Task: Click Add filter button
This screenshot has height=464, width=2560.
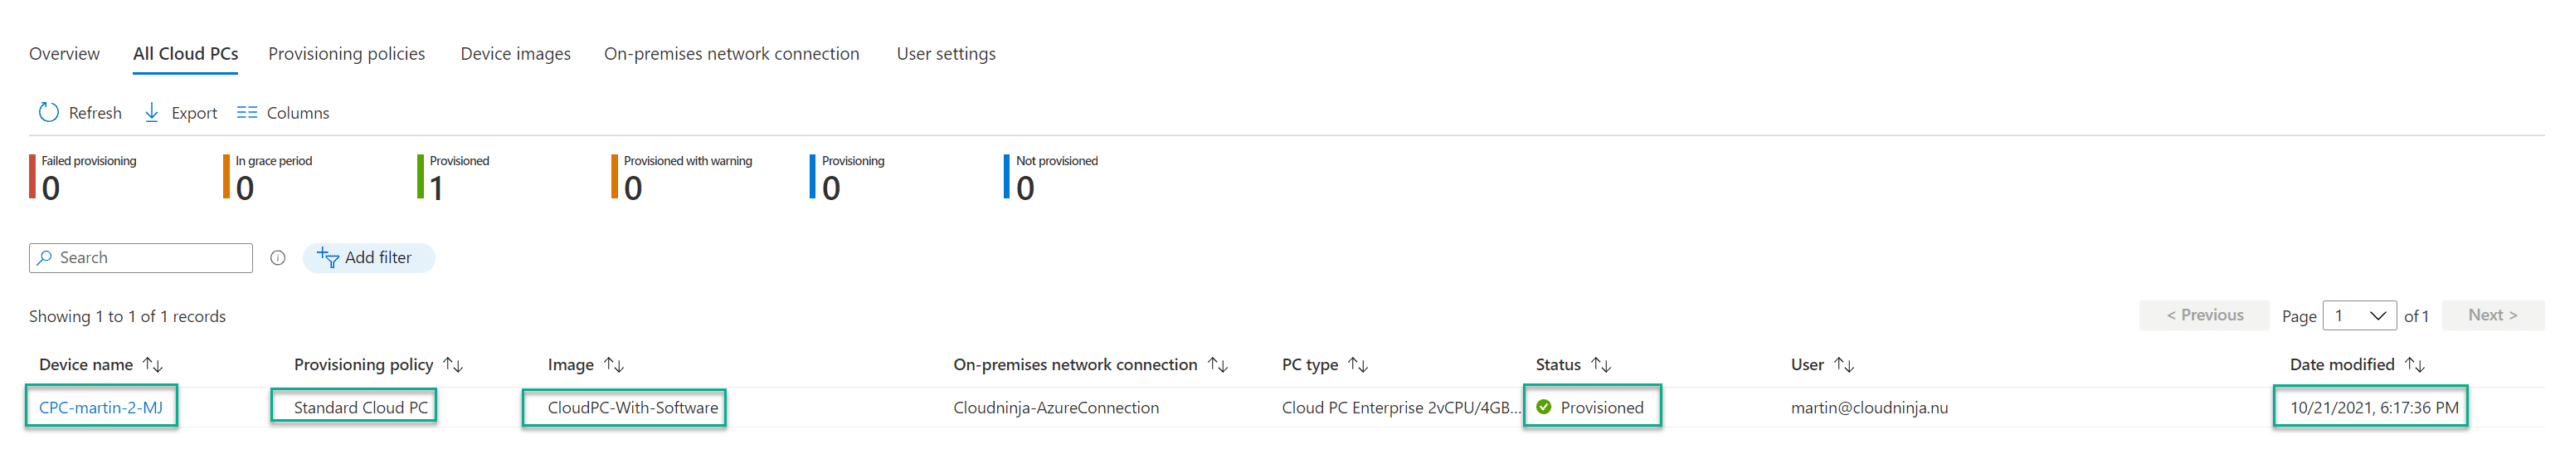Action: pos(368,258)
